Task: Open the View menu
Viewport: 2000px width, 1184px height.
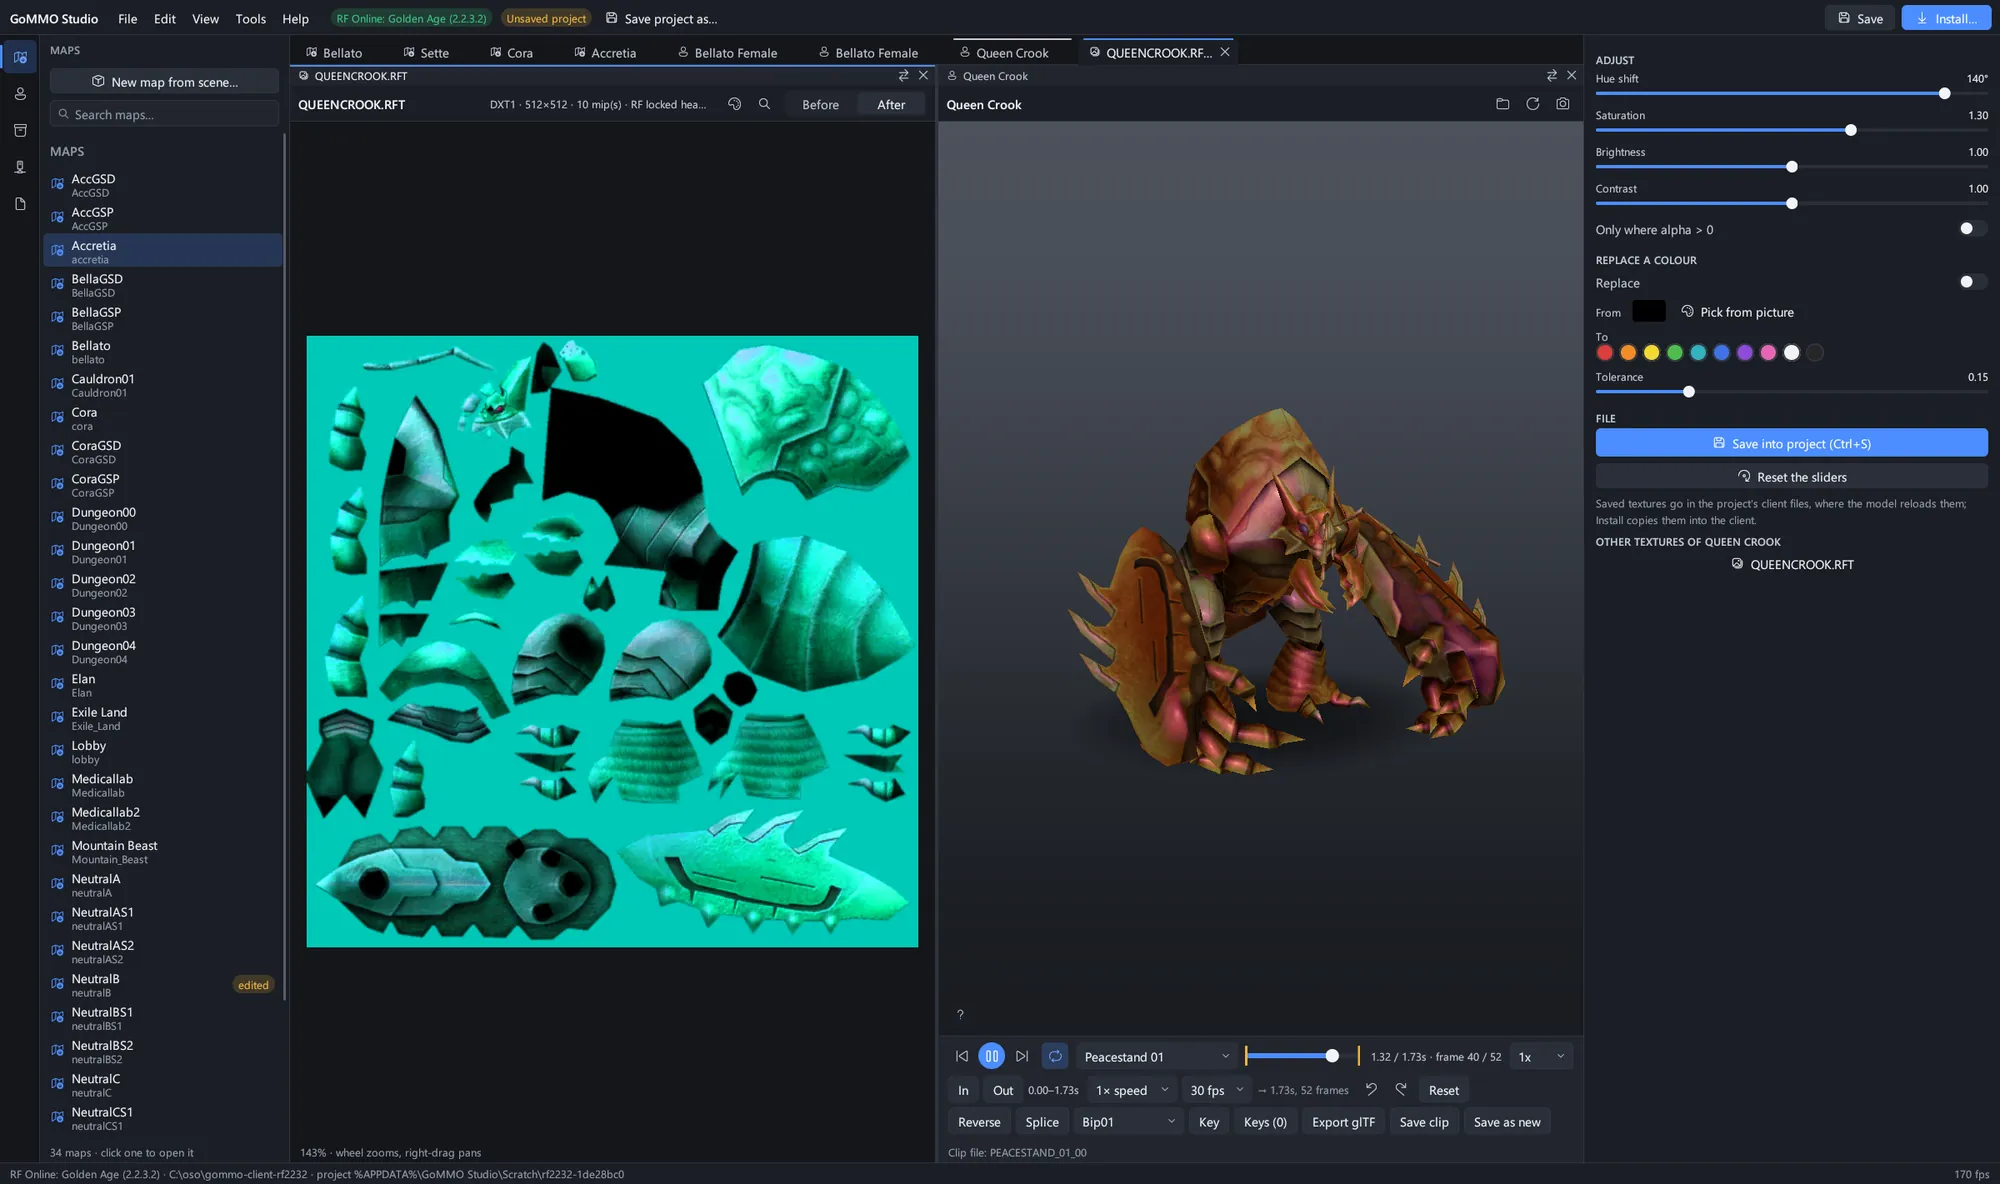Action: point(205,18)
